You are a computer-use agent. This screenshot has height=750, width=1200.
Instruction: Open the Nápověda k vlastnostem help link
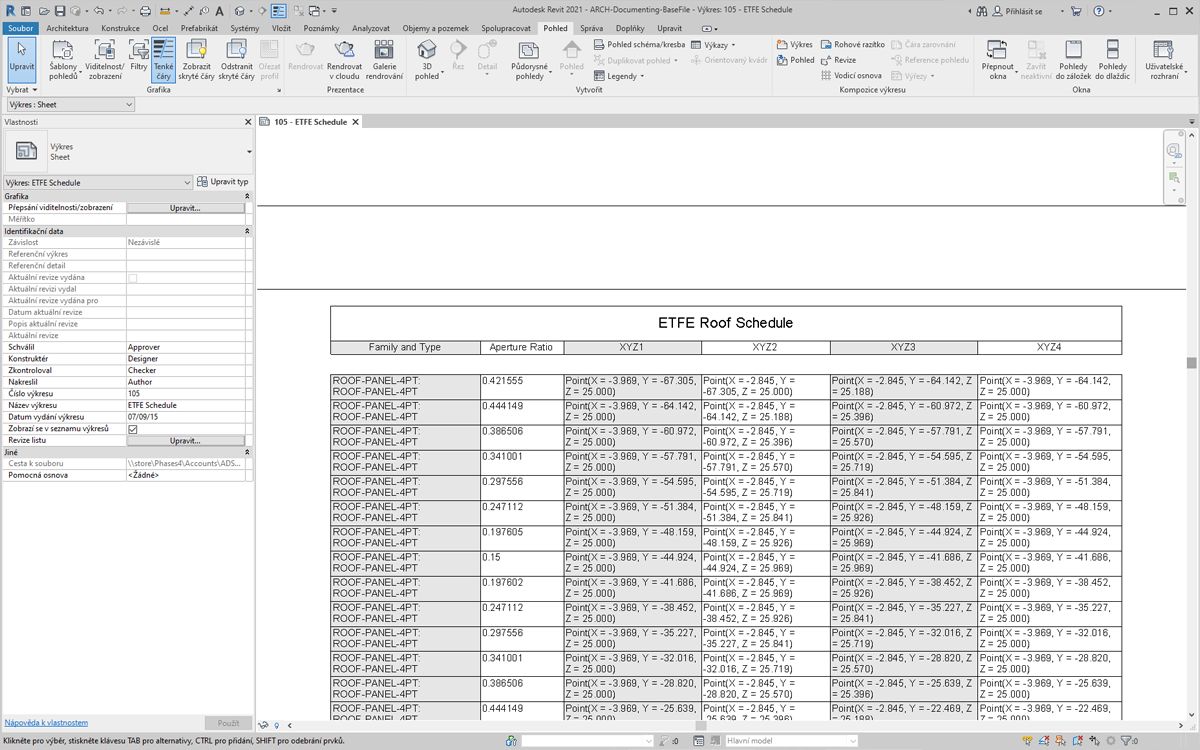(46, 722)
